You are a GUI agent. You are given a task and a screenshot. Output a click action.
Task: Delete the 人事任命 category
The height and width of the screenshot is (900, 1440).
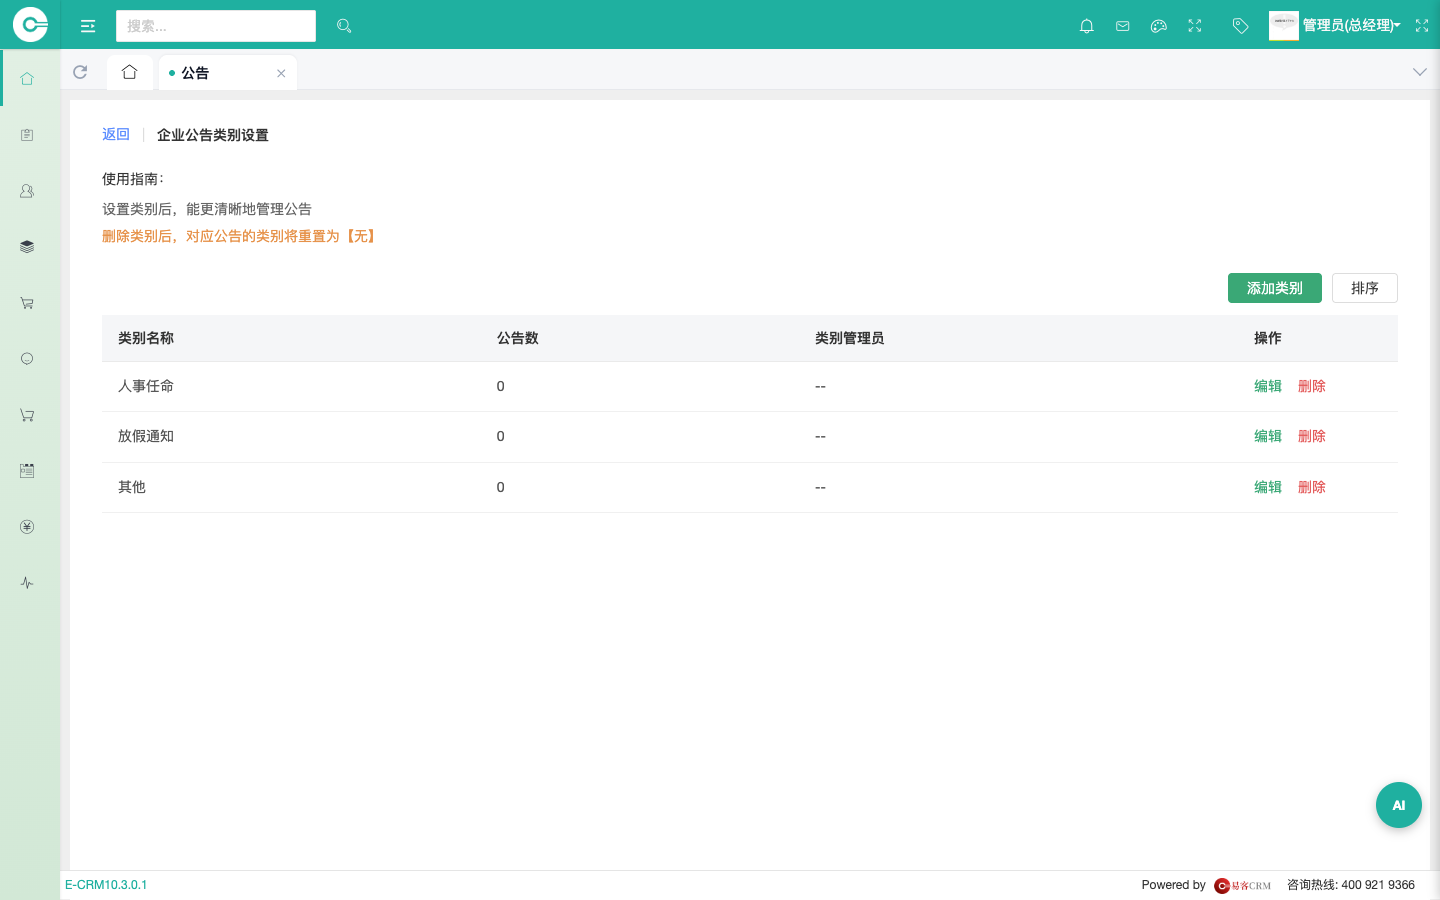click(1312, 386)
